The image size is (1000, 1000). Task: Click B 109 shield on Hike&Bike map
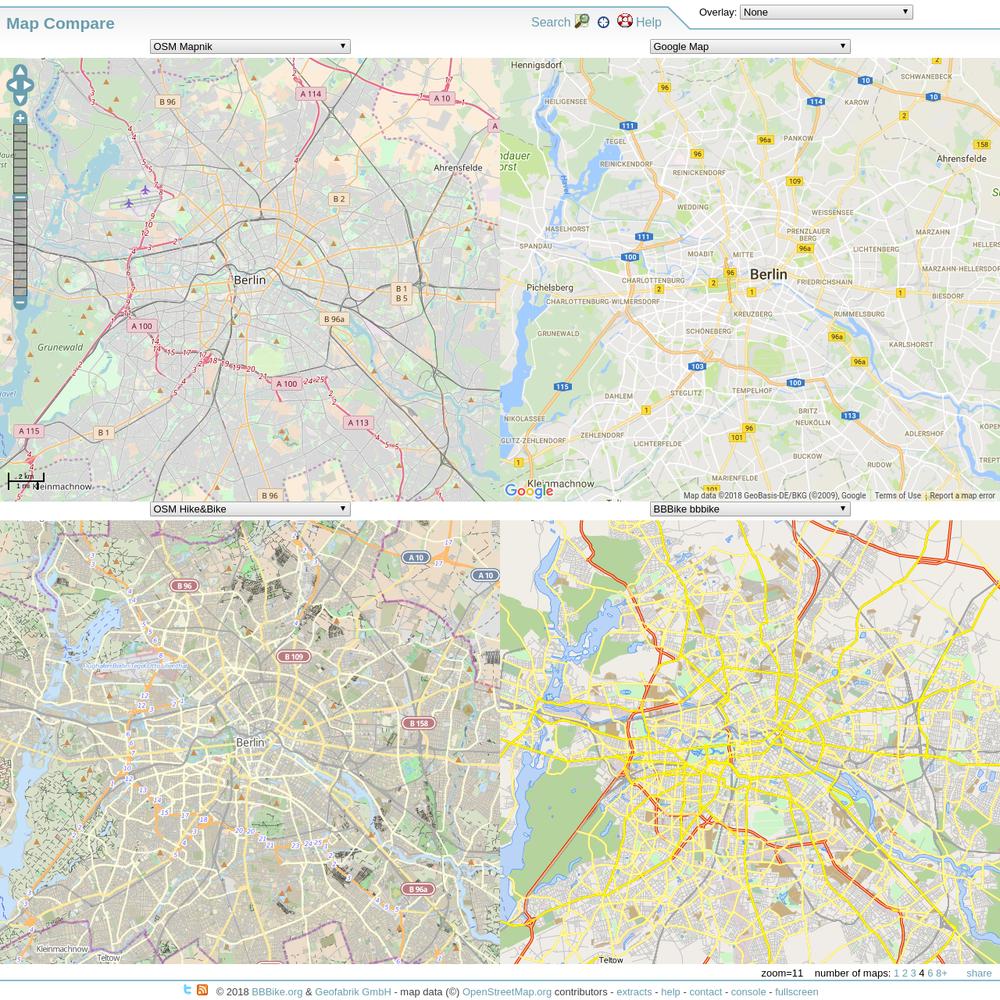click(x=293, y=656)
